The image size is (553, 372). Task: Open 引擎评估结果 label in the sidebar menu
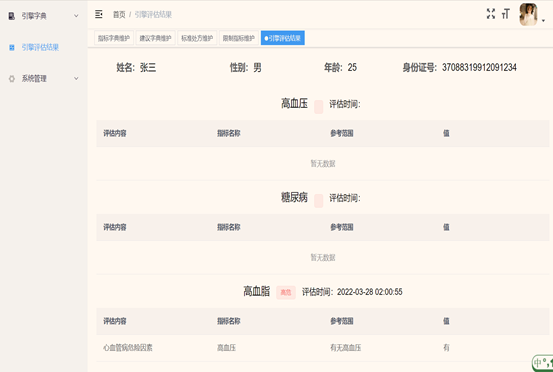(40, 47)
